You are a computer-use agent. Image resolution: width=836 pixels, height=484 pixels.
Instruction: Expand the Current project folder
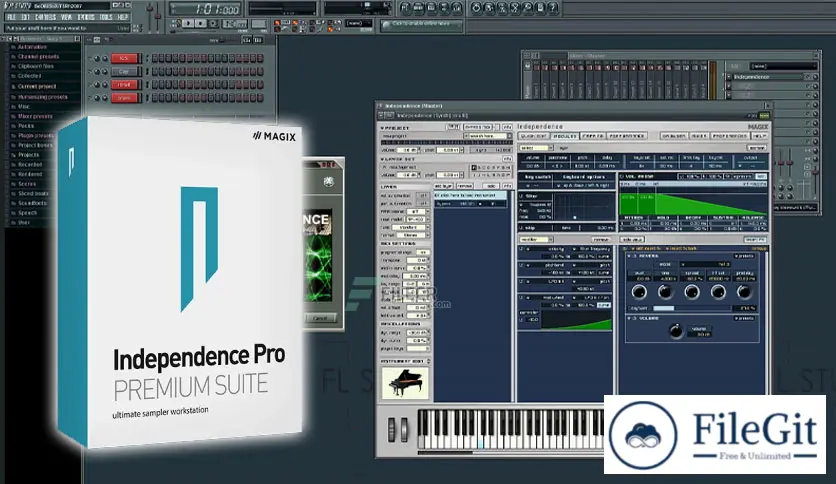tap(36, 86)
